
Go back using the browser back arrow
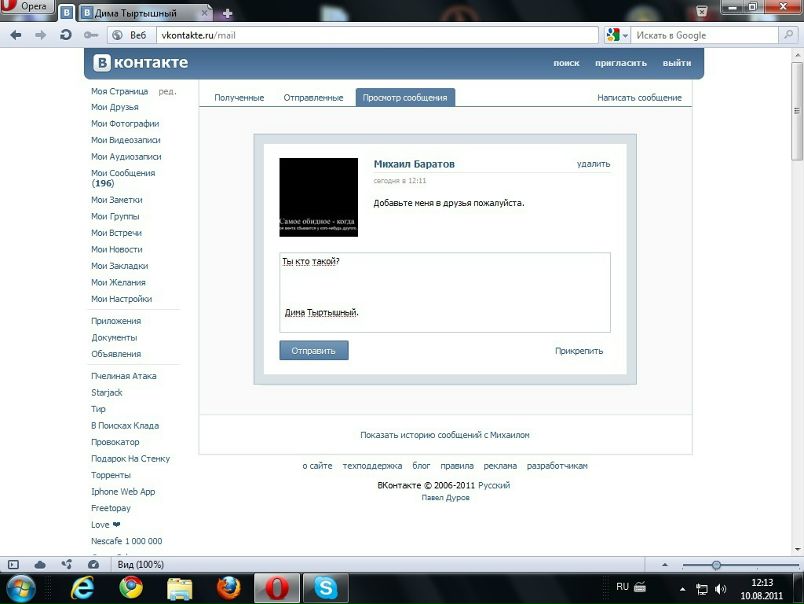pyautogui.click(x=16, y=35)
